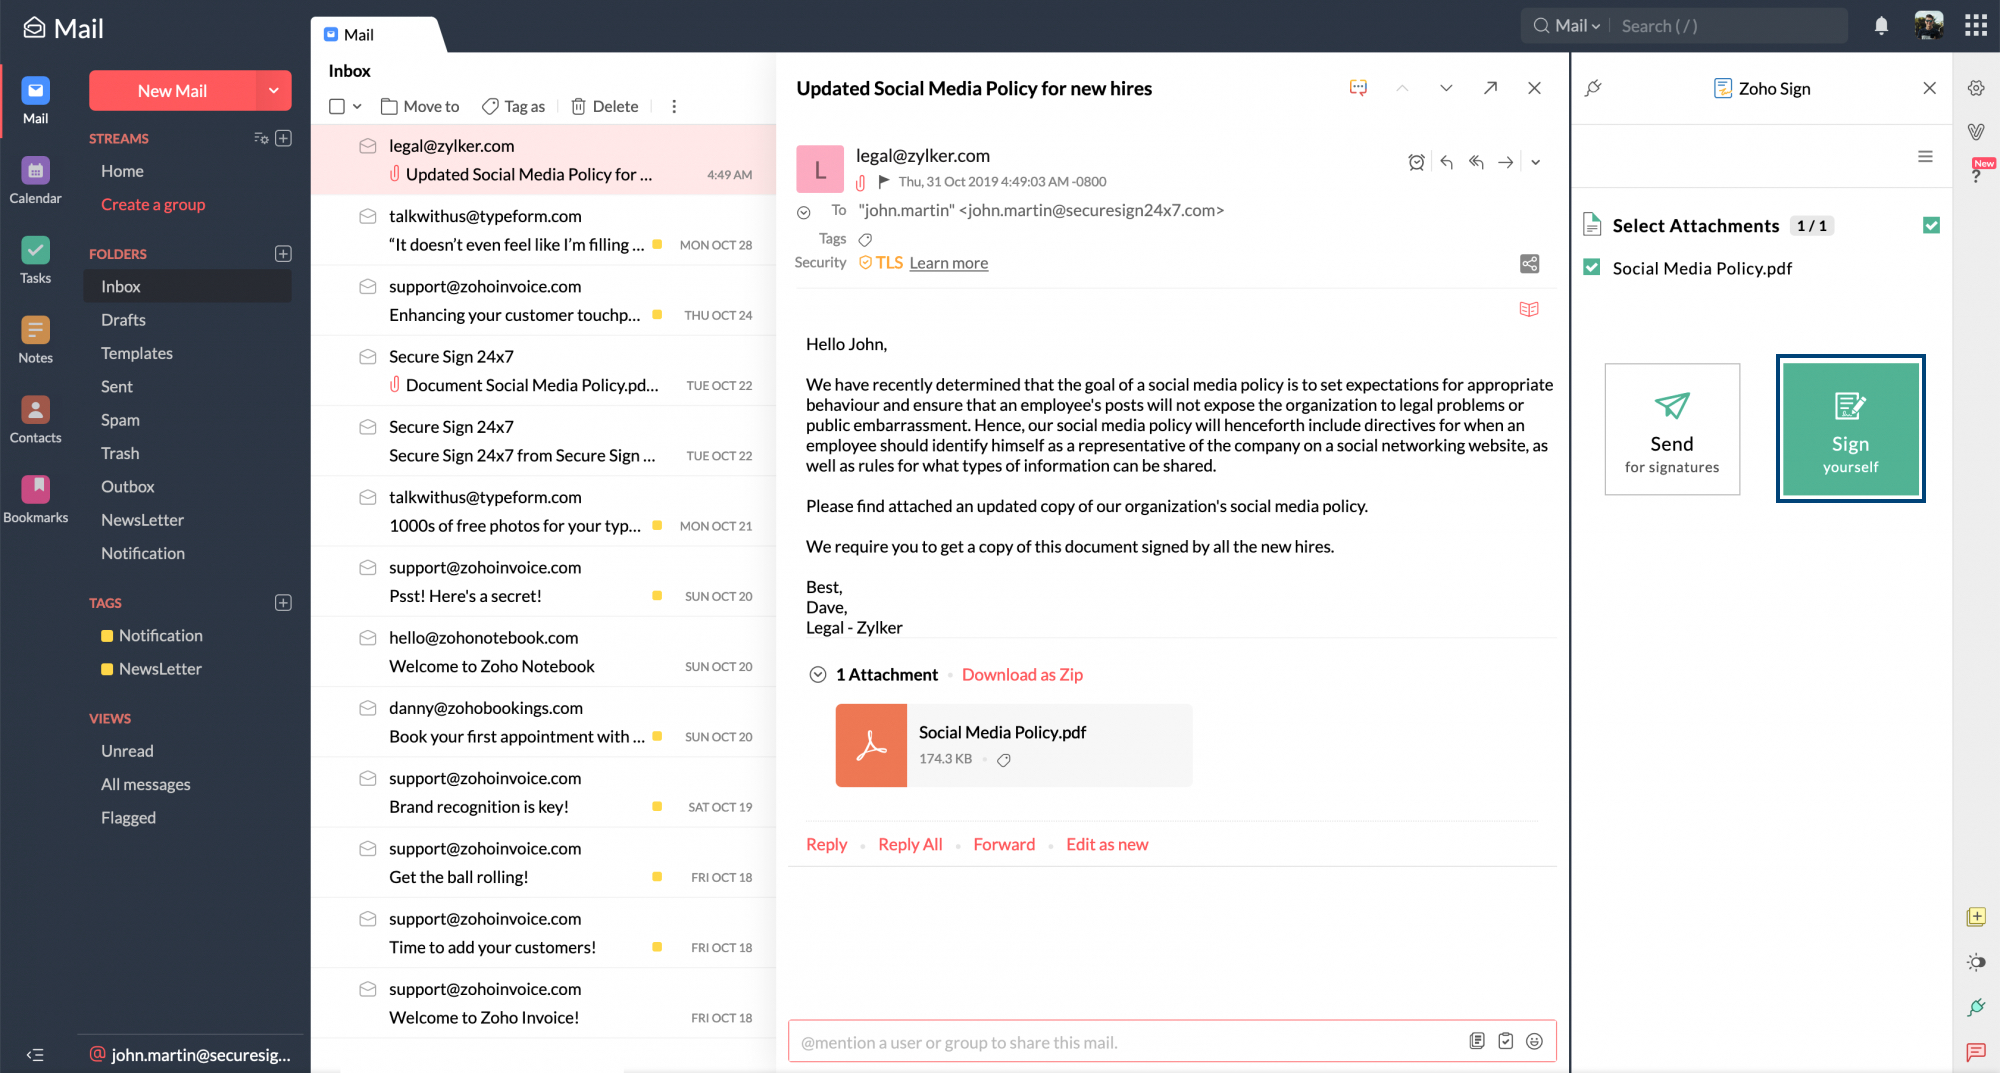Switch to the Mail tab

pos(358,33)
